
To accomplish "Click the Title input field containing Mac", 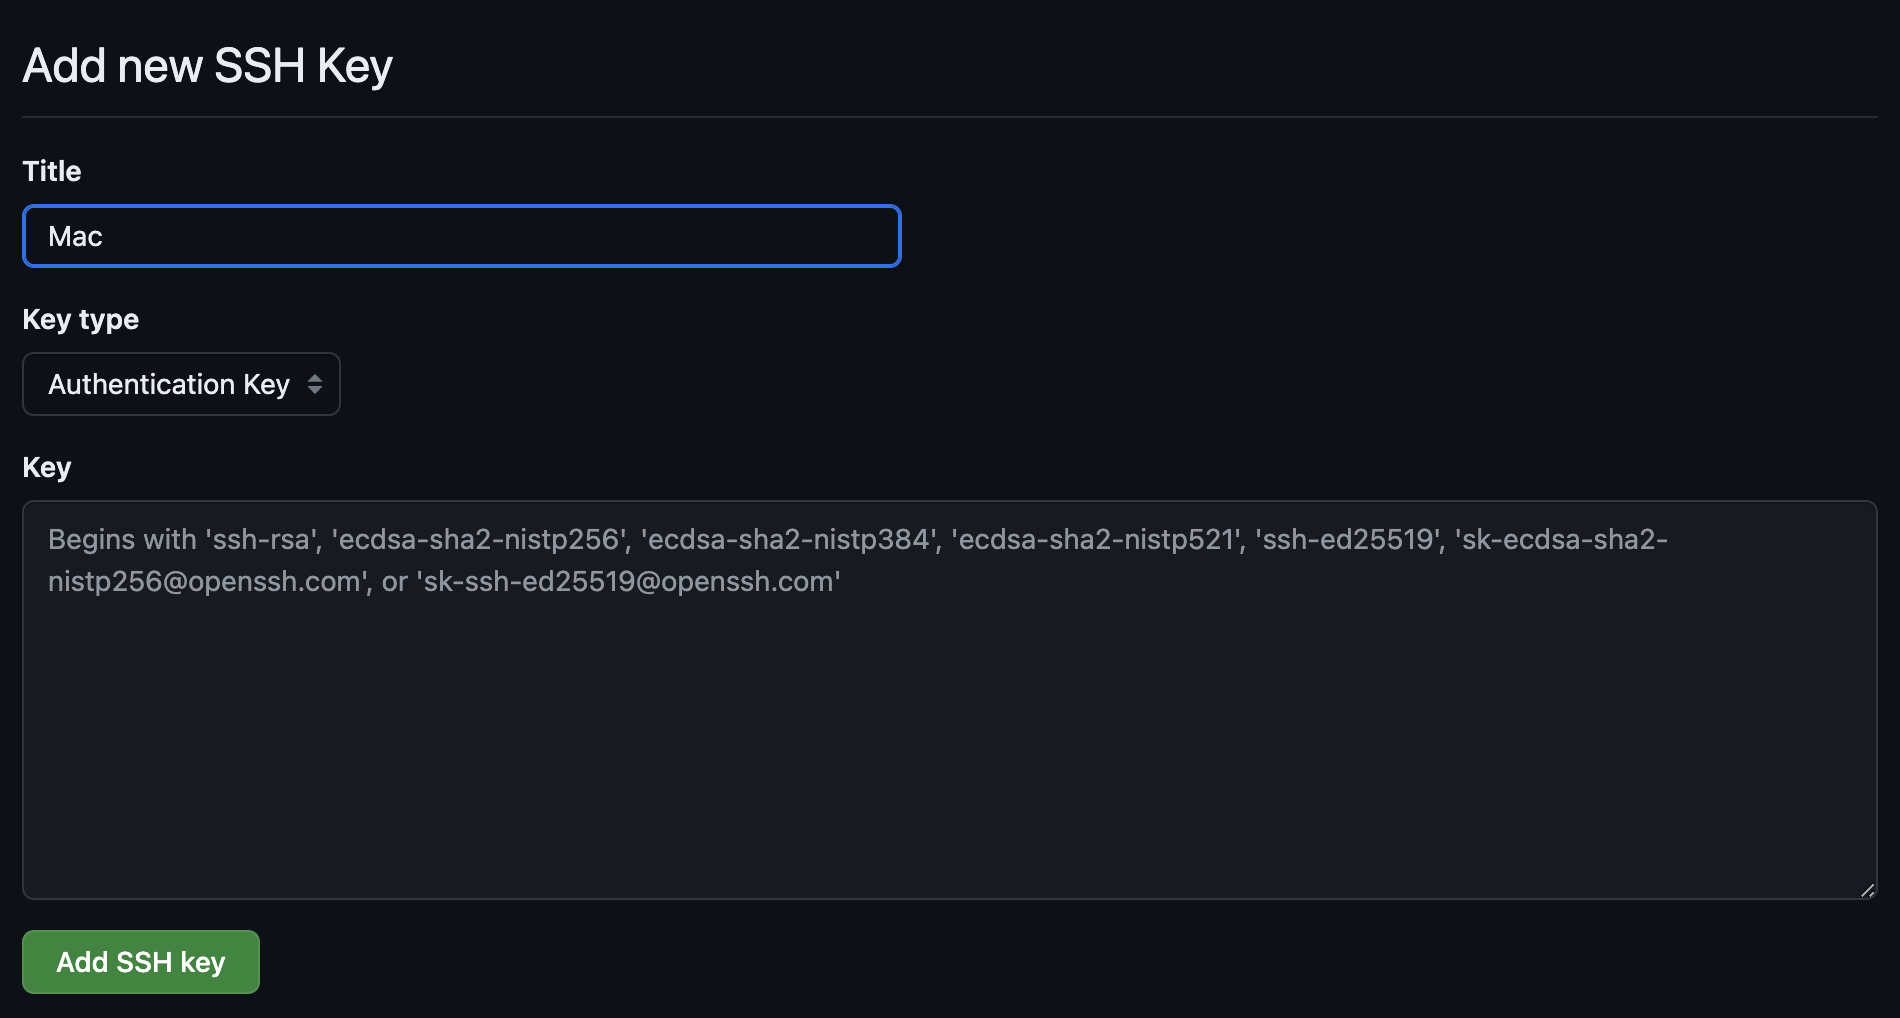I will click(460, 236).
